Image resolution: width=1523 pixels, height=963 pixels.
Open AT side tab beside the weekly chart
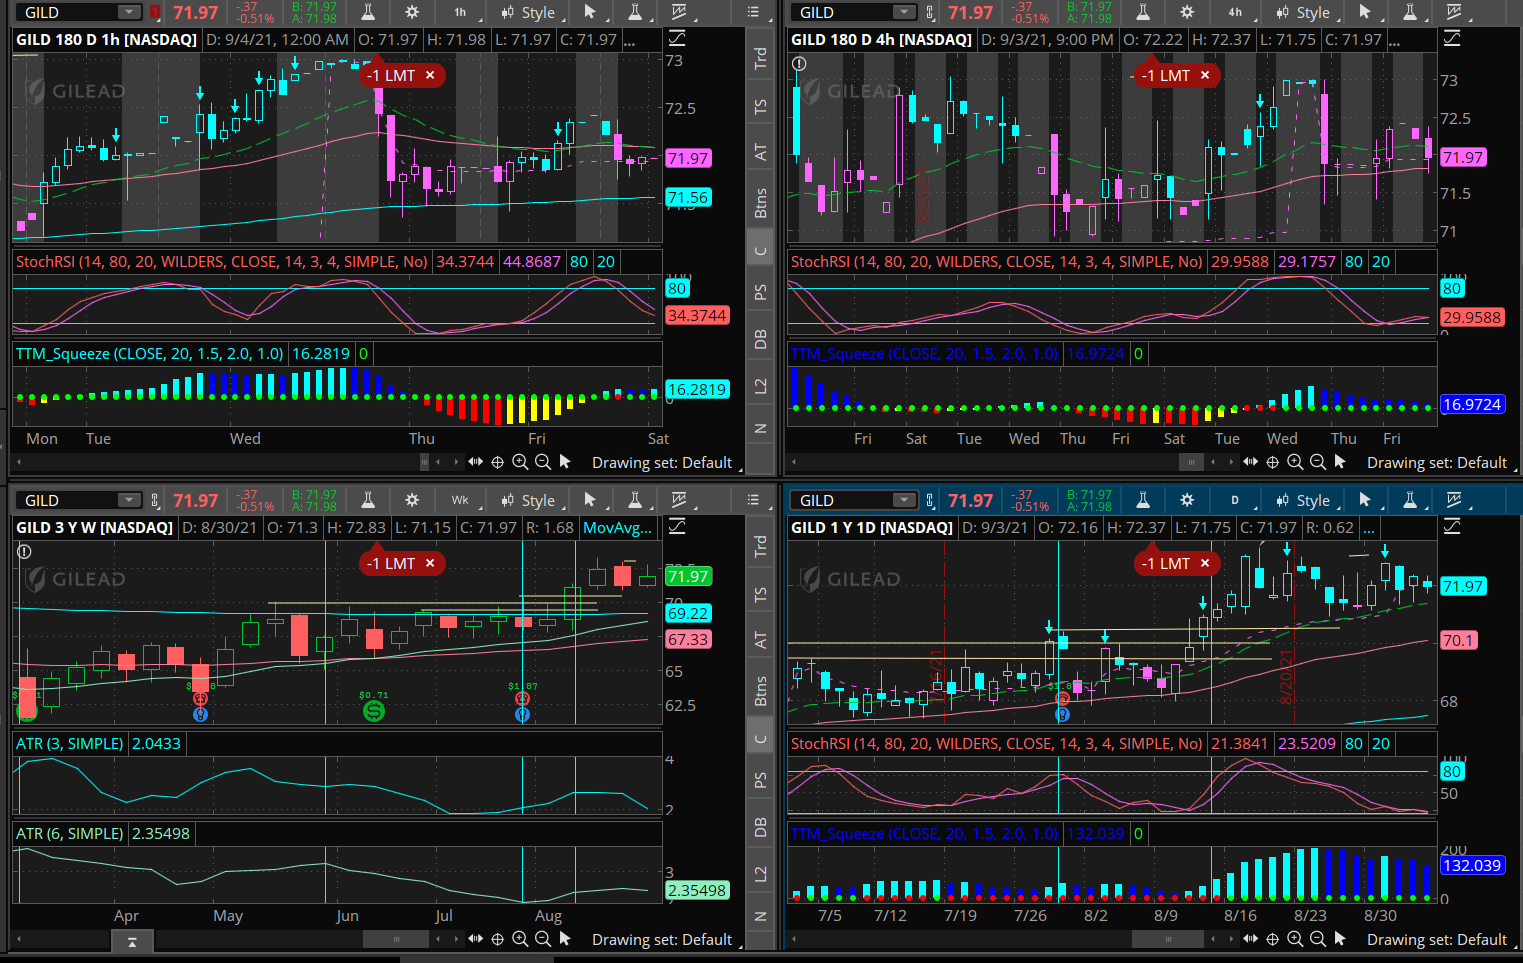[760, 639]
